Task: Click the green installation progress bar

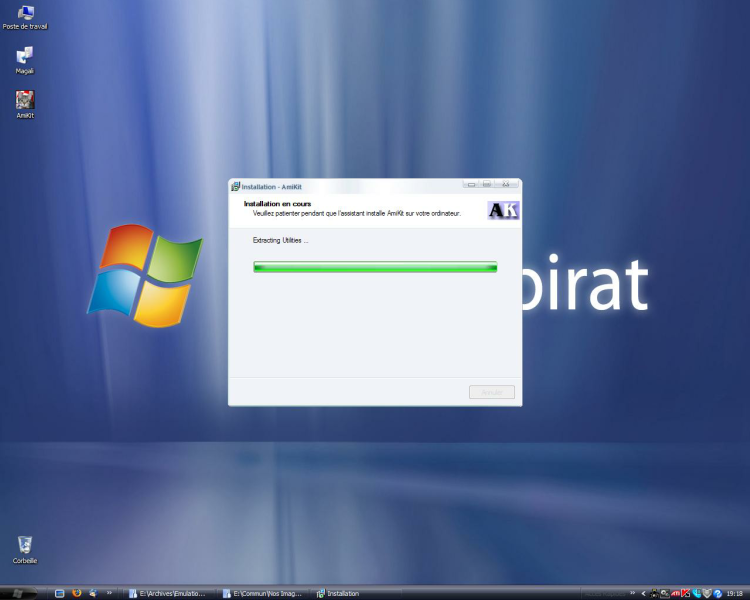Action: [375, 267]
